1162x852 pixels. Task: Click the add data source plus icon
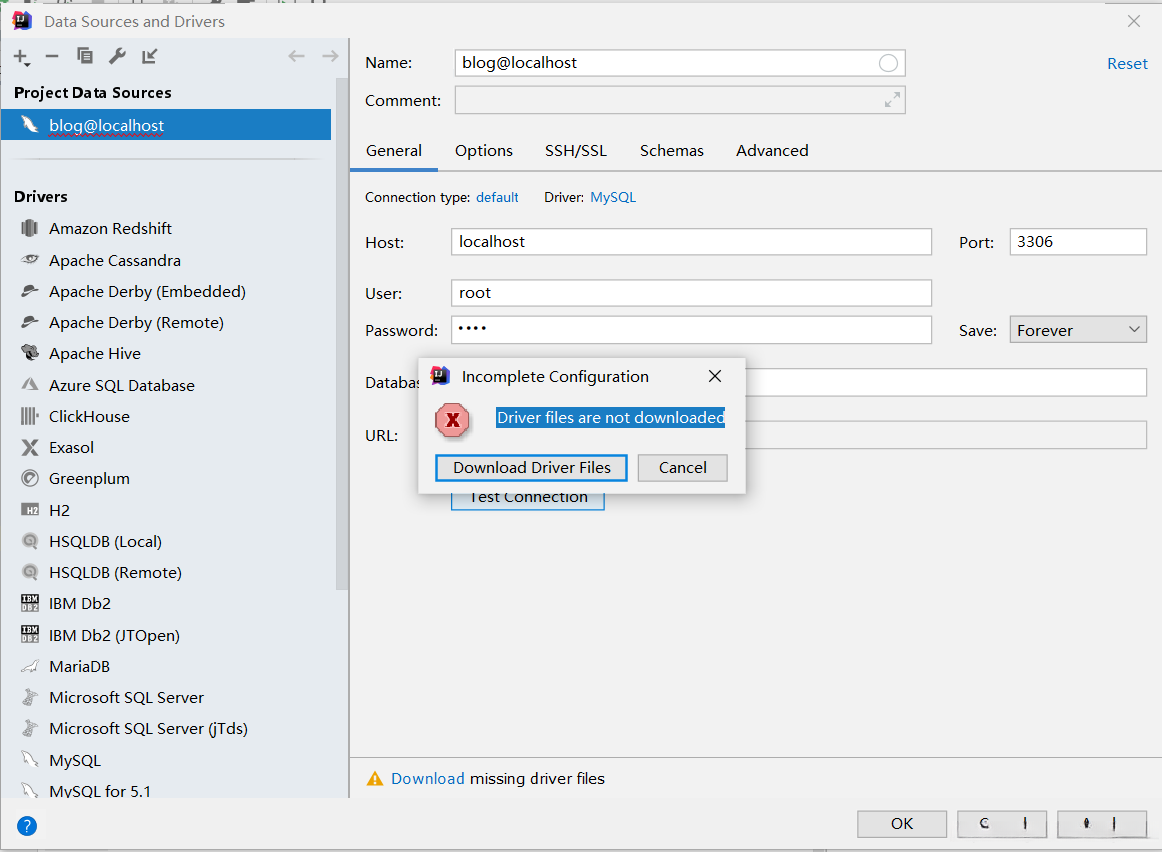click(21, 57)
